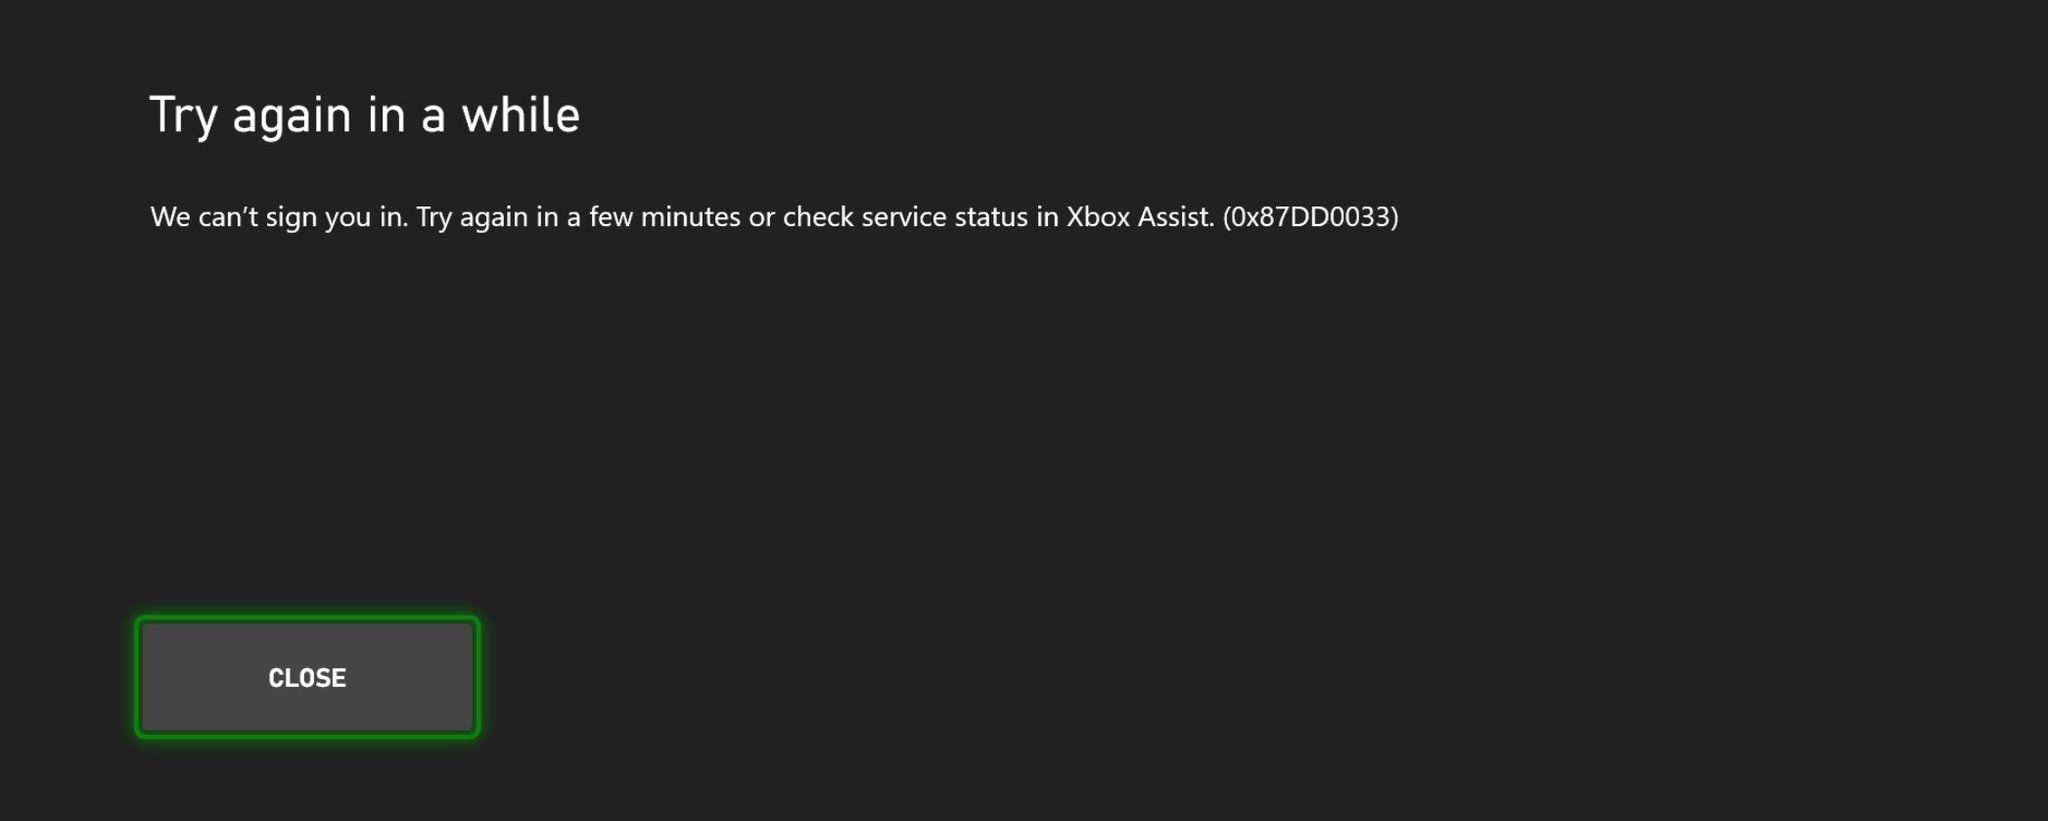The image size is (2048, 821).
Task: Click the error code (0x87DD0033)
Action: (1312, 217)
